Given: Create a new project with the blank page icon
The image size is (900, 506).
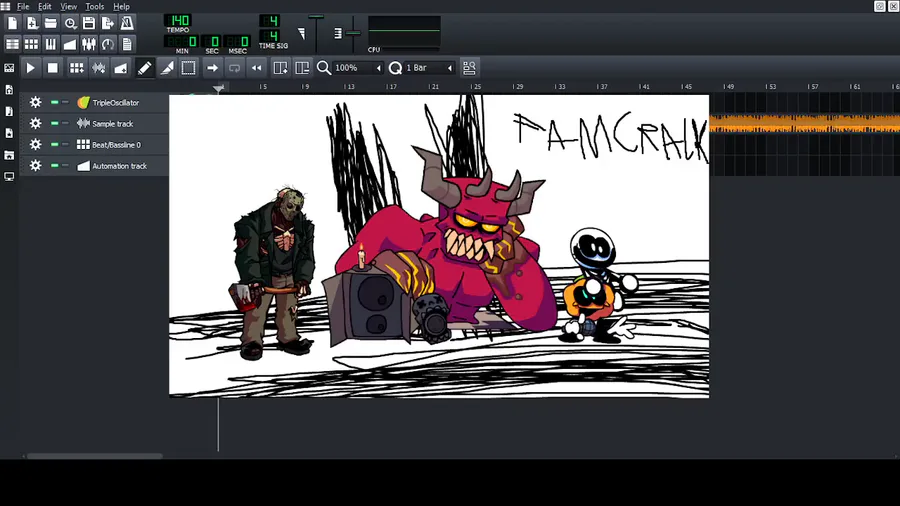Looking at the screenshot, I should click(13, 23).
